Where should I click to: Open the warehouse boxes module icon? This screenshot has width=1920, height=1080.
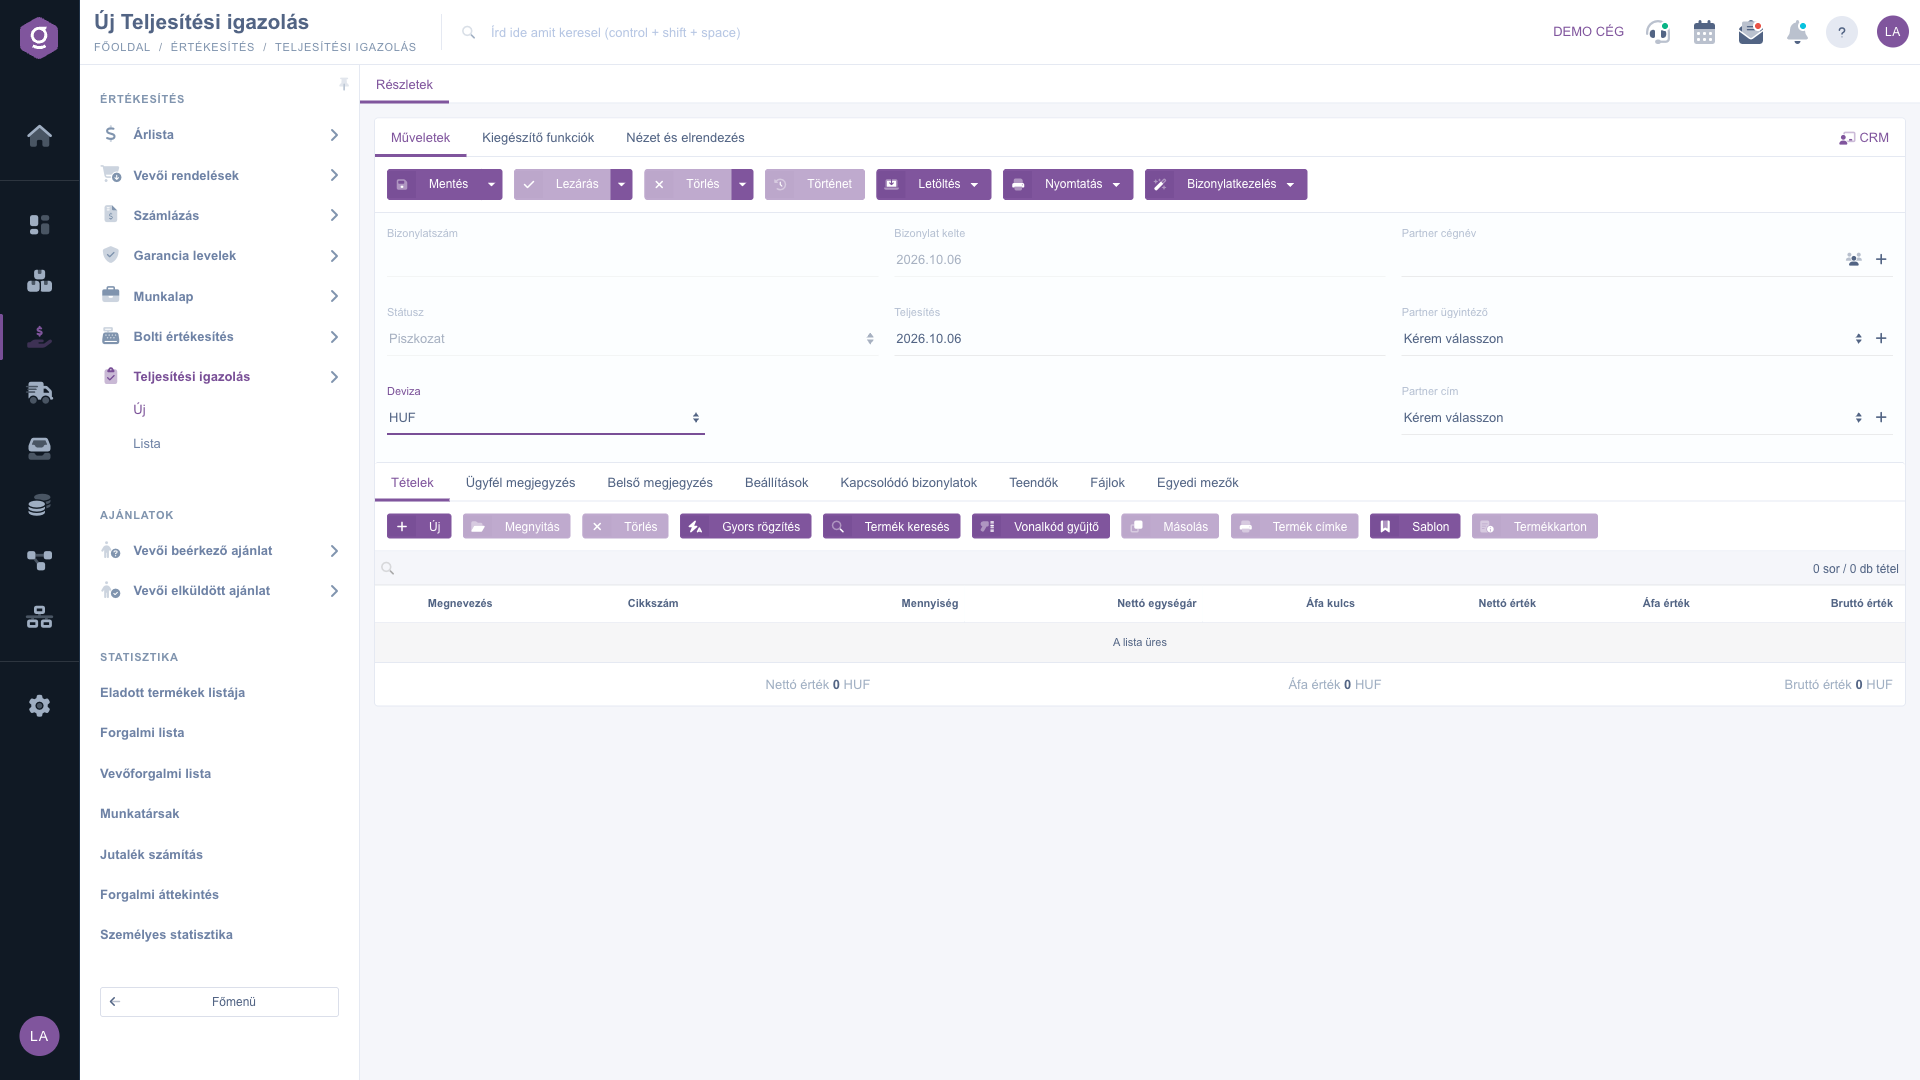point(39,281)
